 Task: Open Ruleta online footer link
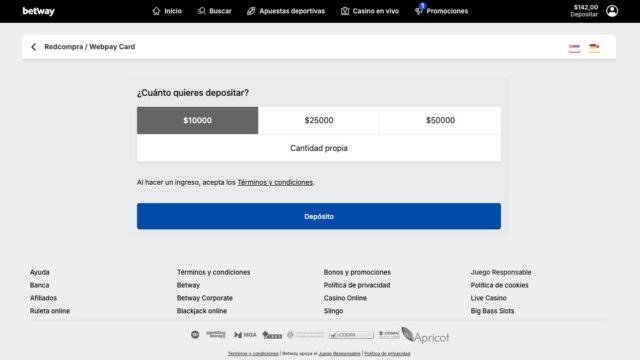click(x=50, y=311)
